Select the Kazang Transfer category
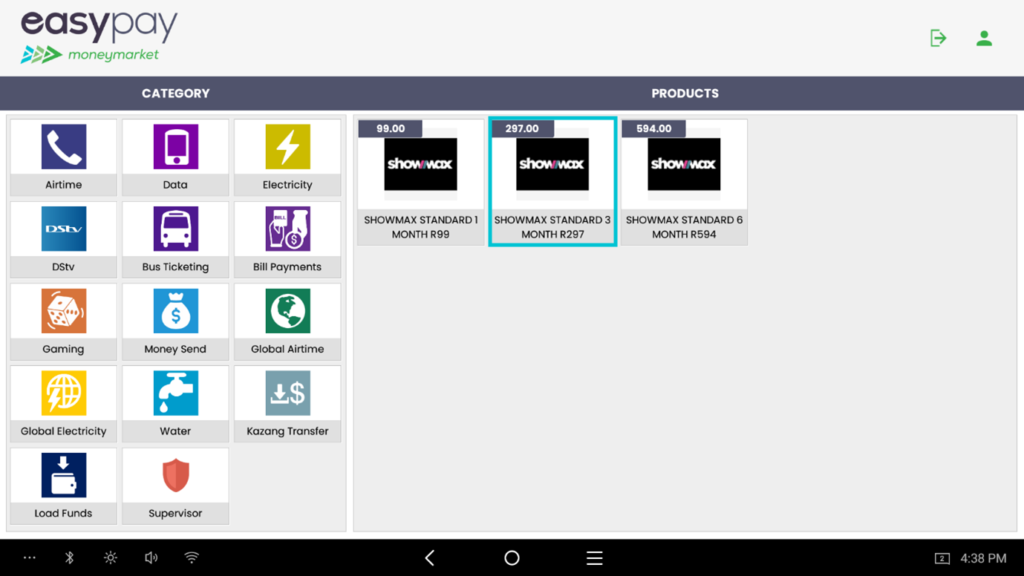The width and height of the screenshot is (1024, 576). [287, 404]
